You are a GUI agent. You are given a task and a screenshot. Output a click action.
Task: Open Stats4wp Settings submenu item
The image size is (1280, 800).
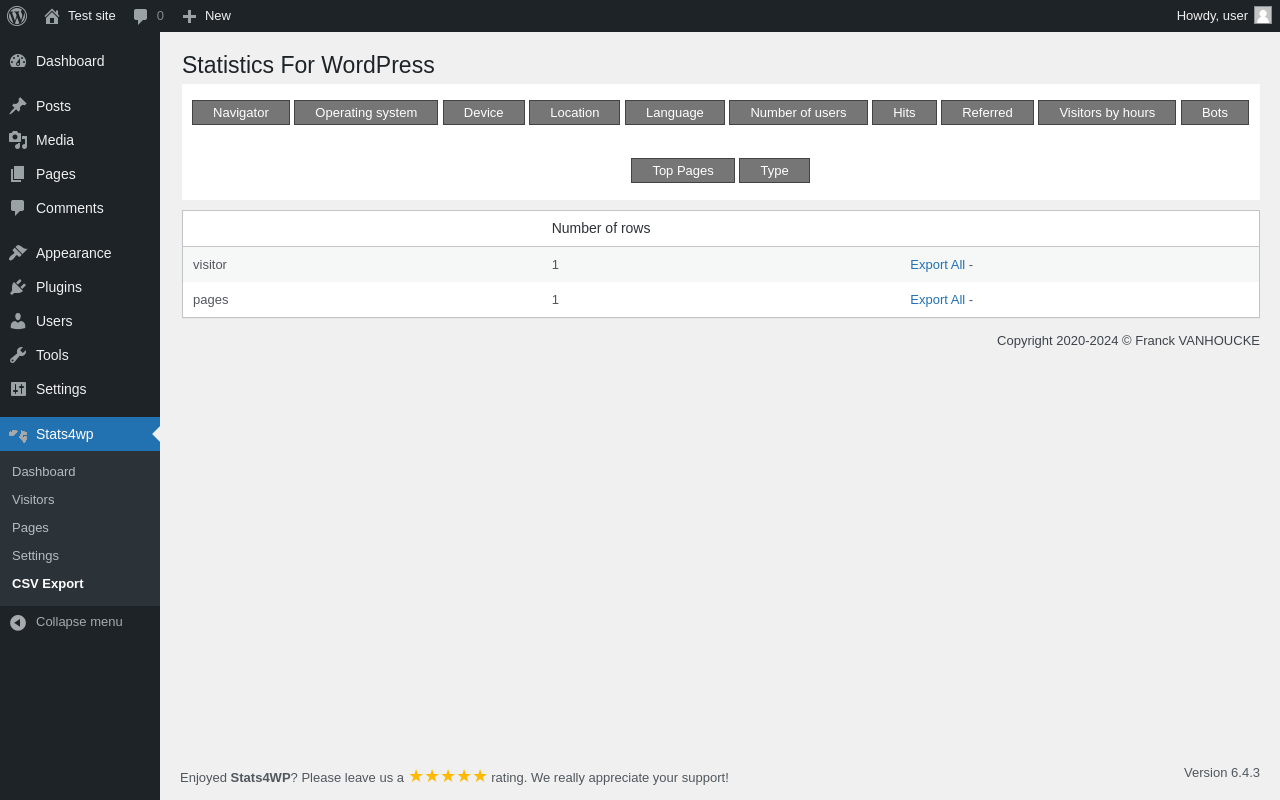[x=35, y=555]
